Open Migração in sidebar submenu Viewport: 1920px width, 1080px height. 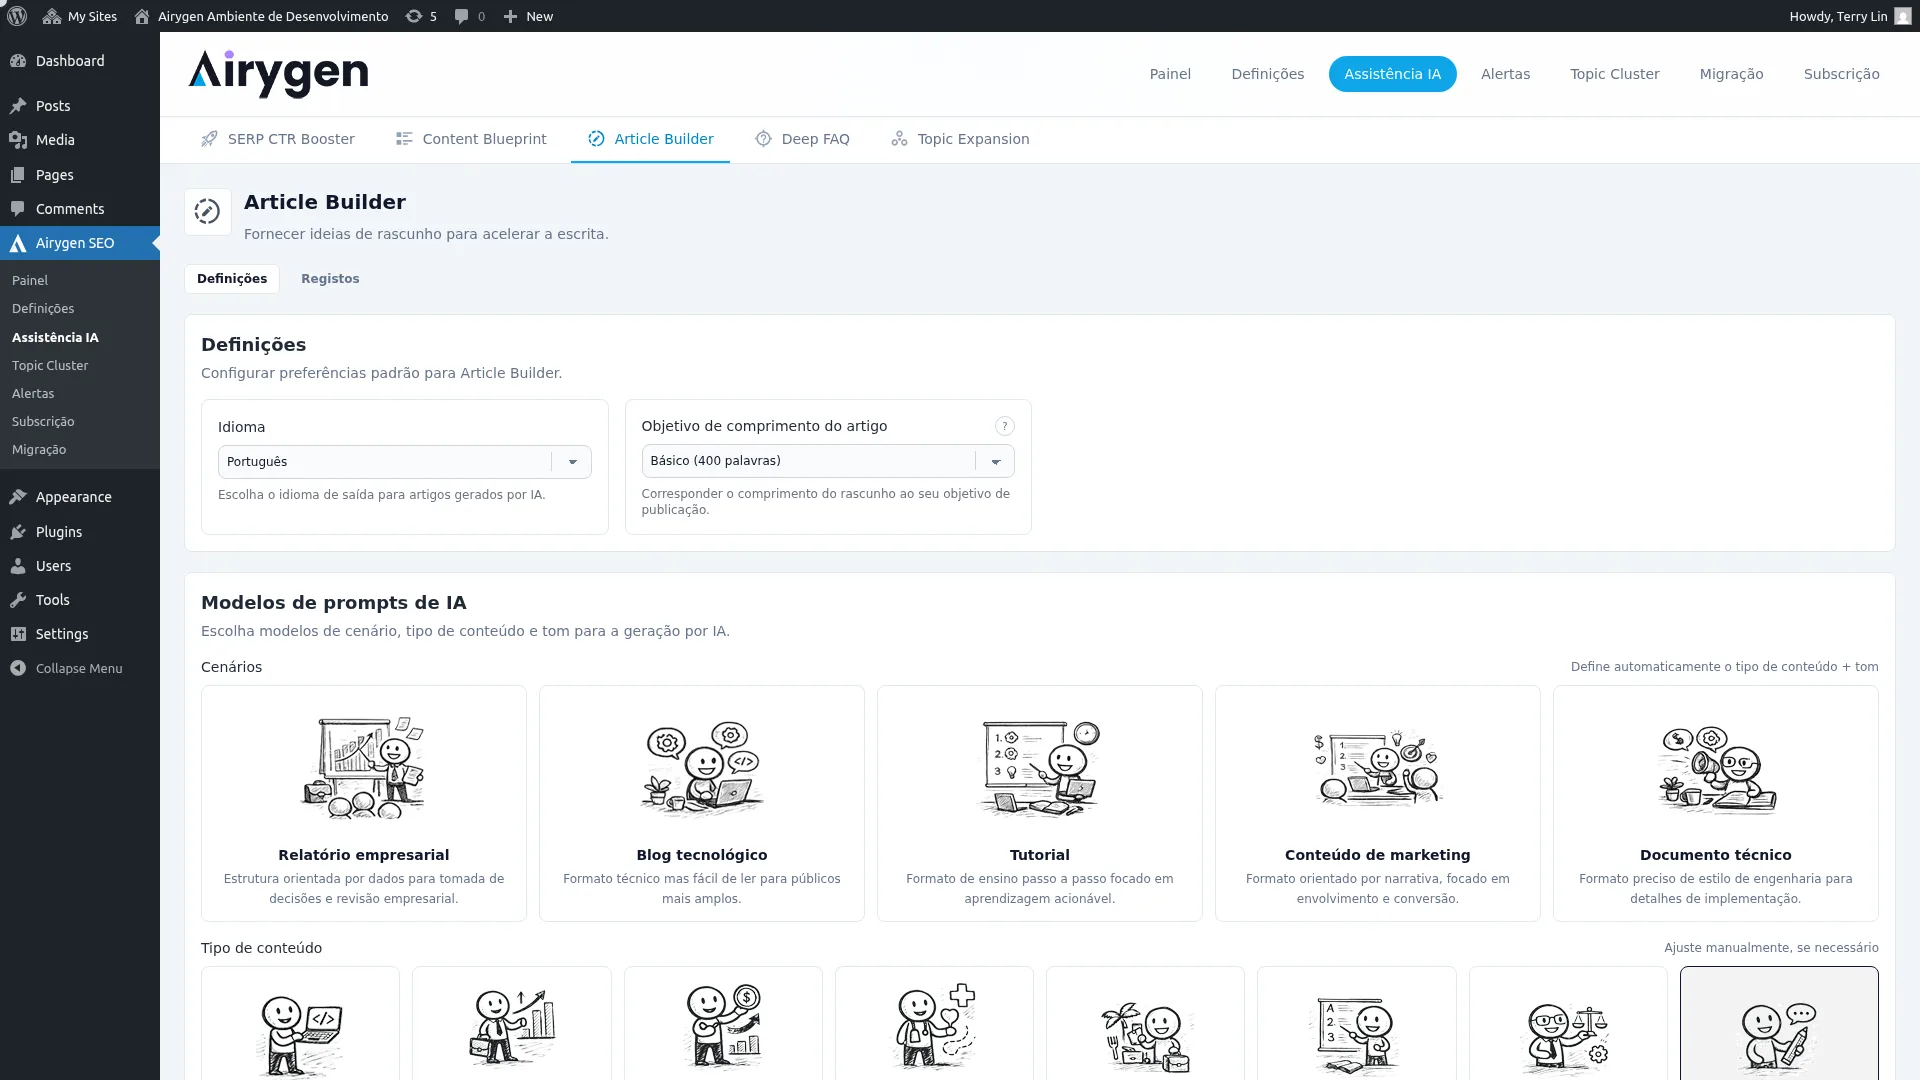tap(39, 450)
